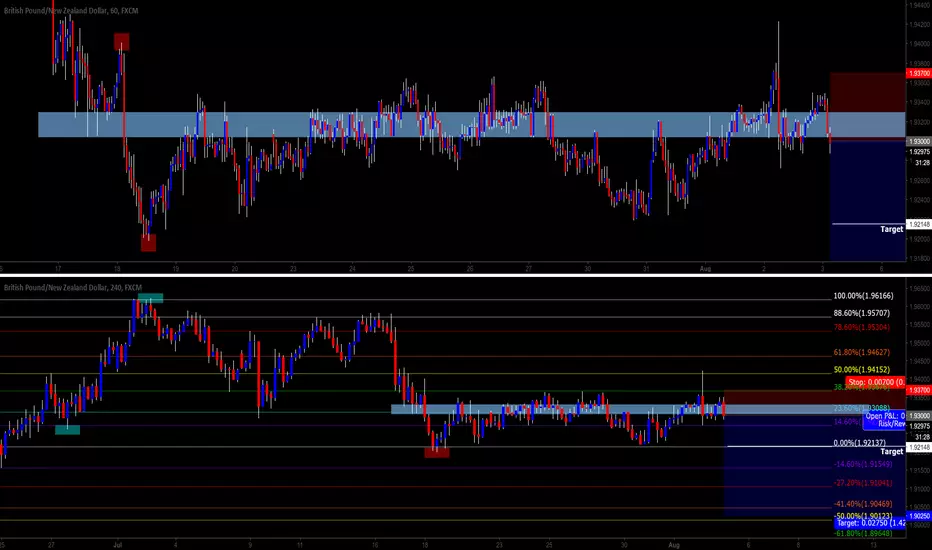
Task: Click the blue Target: 0.02750 label
Action: 870,523
